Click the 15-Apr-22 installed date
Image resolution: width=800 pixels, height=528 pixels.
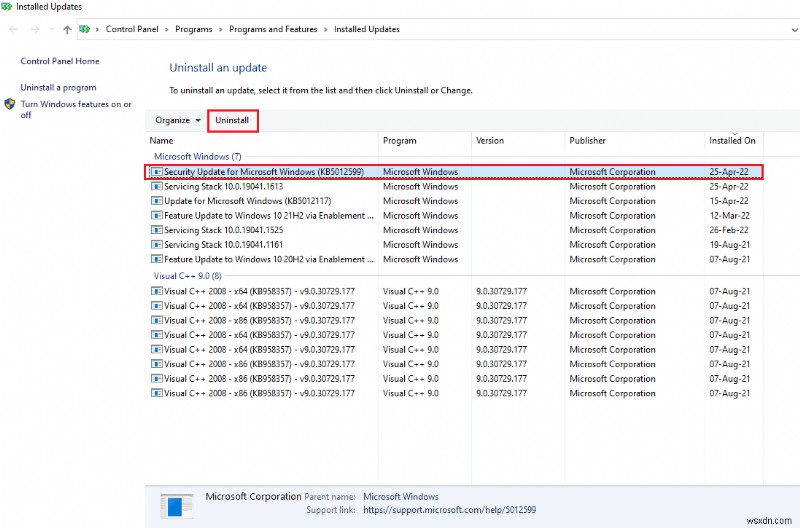click(x=729, y=201)
